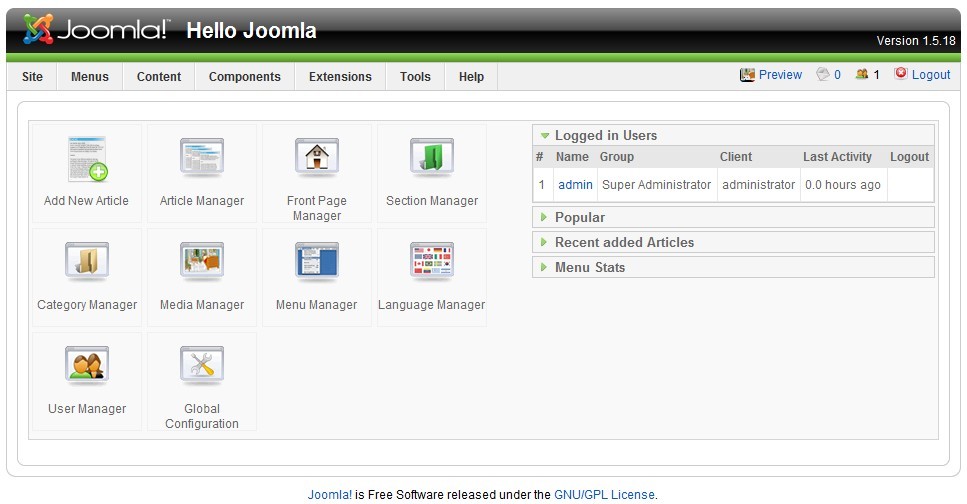967x504 pixels.
Task: Open the Tools menu
Action: click(x=415, y=76)
